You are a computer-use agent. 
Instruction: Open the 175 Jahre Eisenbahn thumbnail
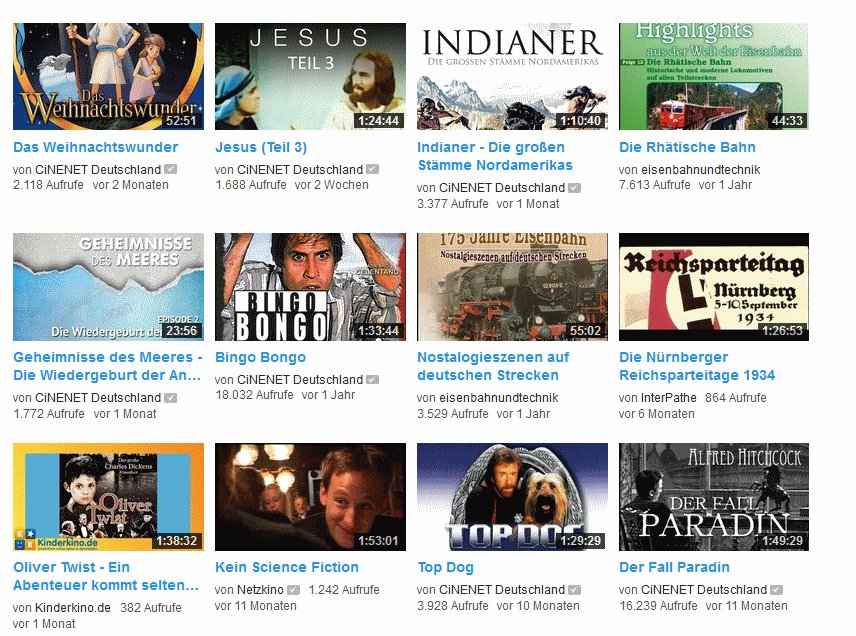click(x=512, y=287)
